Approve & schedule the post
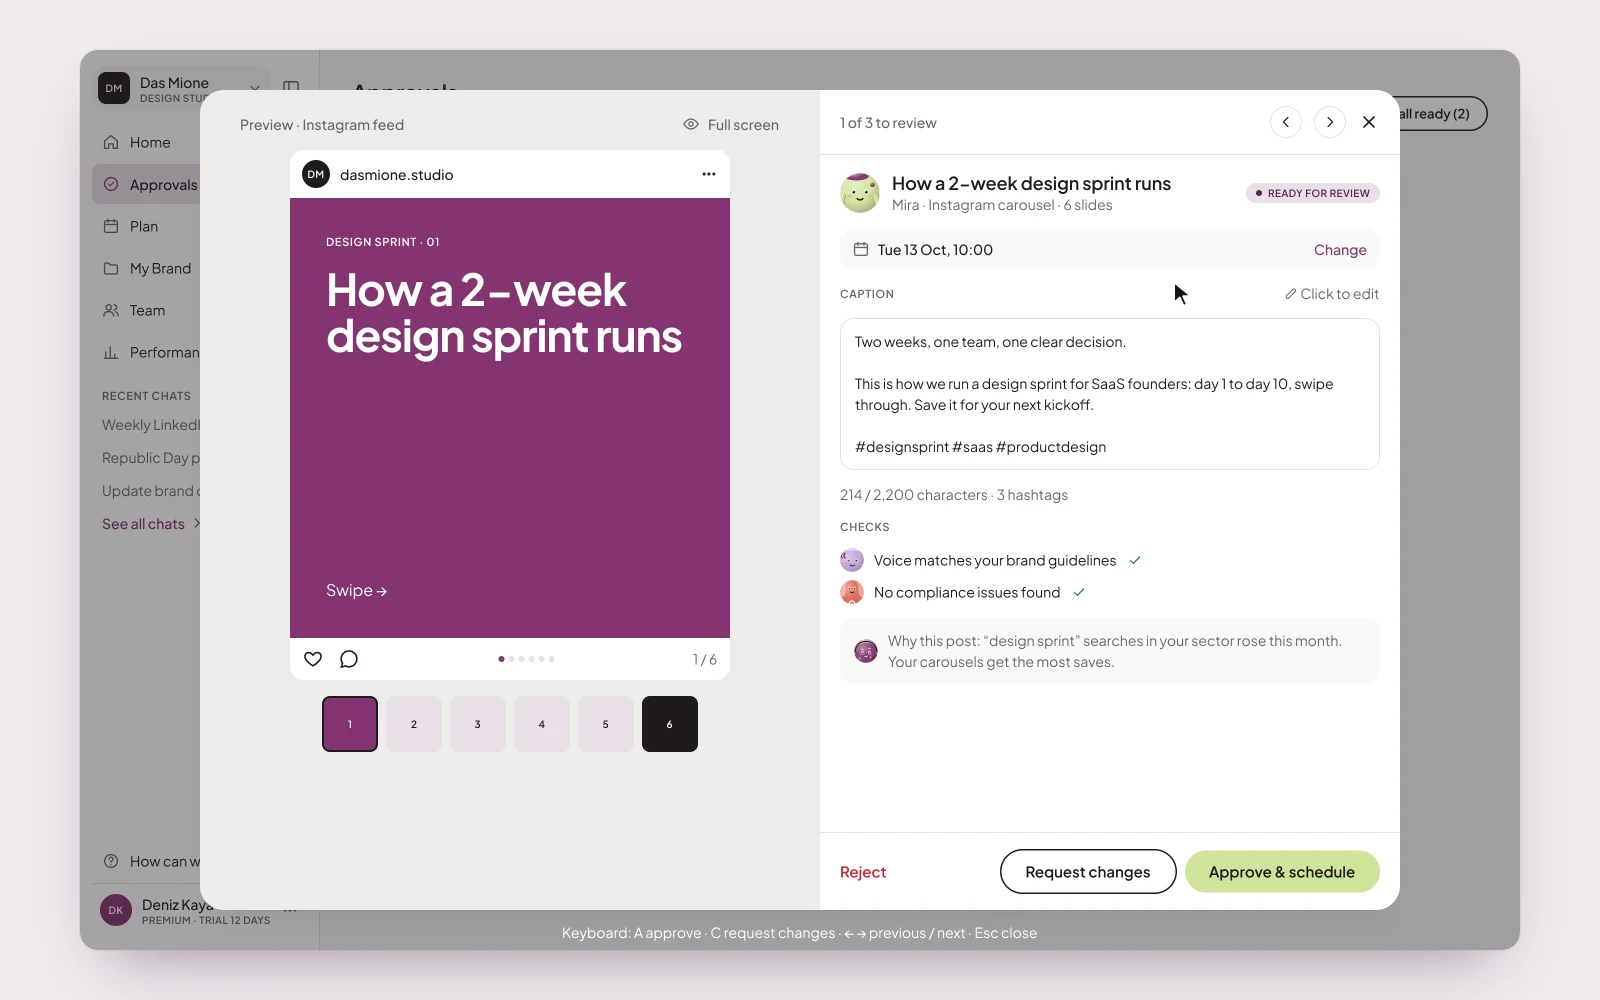 (x=1282, y=872)
